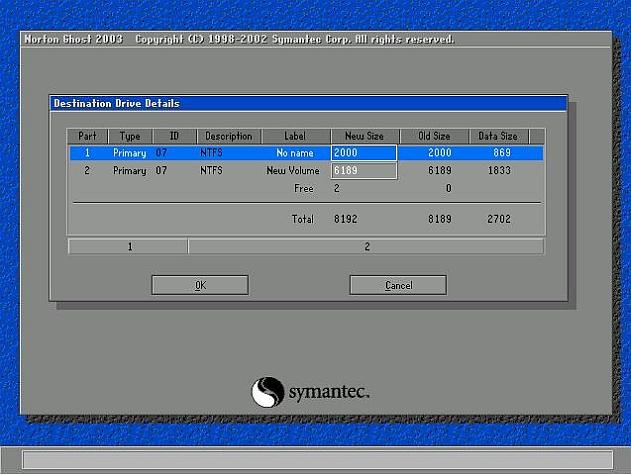The width and height of the screenshot is (631, 474).
Task: Click the Old Size column header
Action: (x=434, y=136)
